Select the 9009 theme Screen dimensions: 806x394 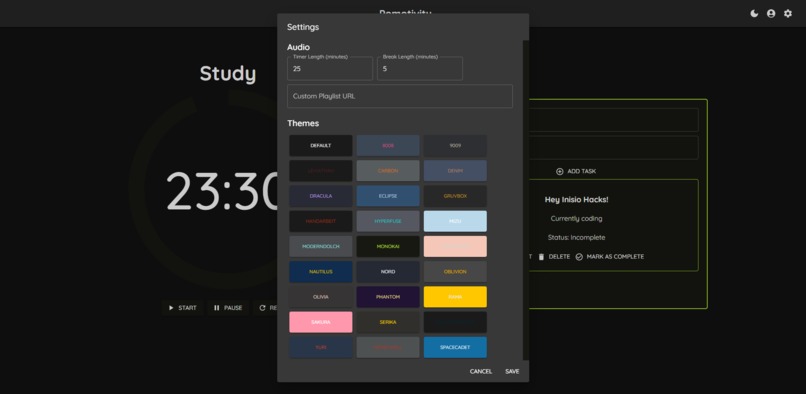tap(455, 146)
